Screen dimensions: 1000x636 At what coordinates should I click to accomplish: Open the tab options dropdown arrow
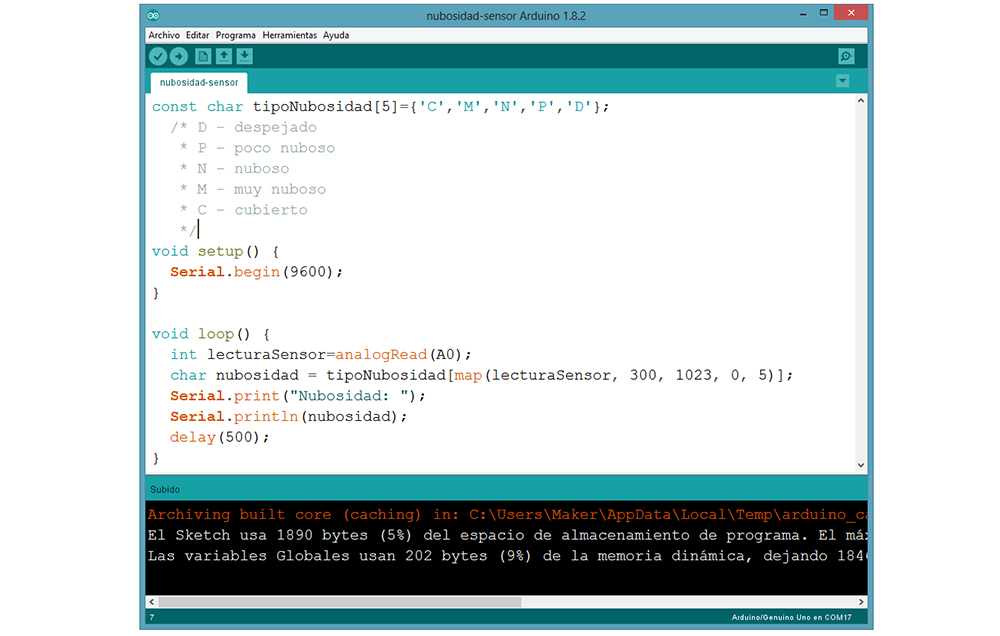point(842,81)
